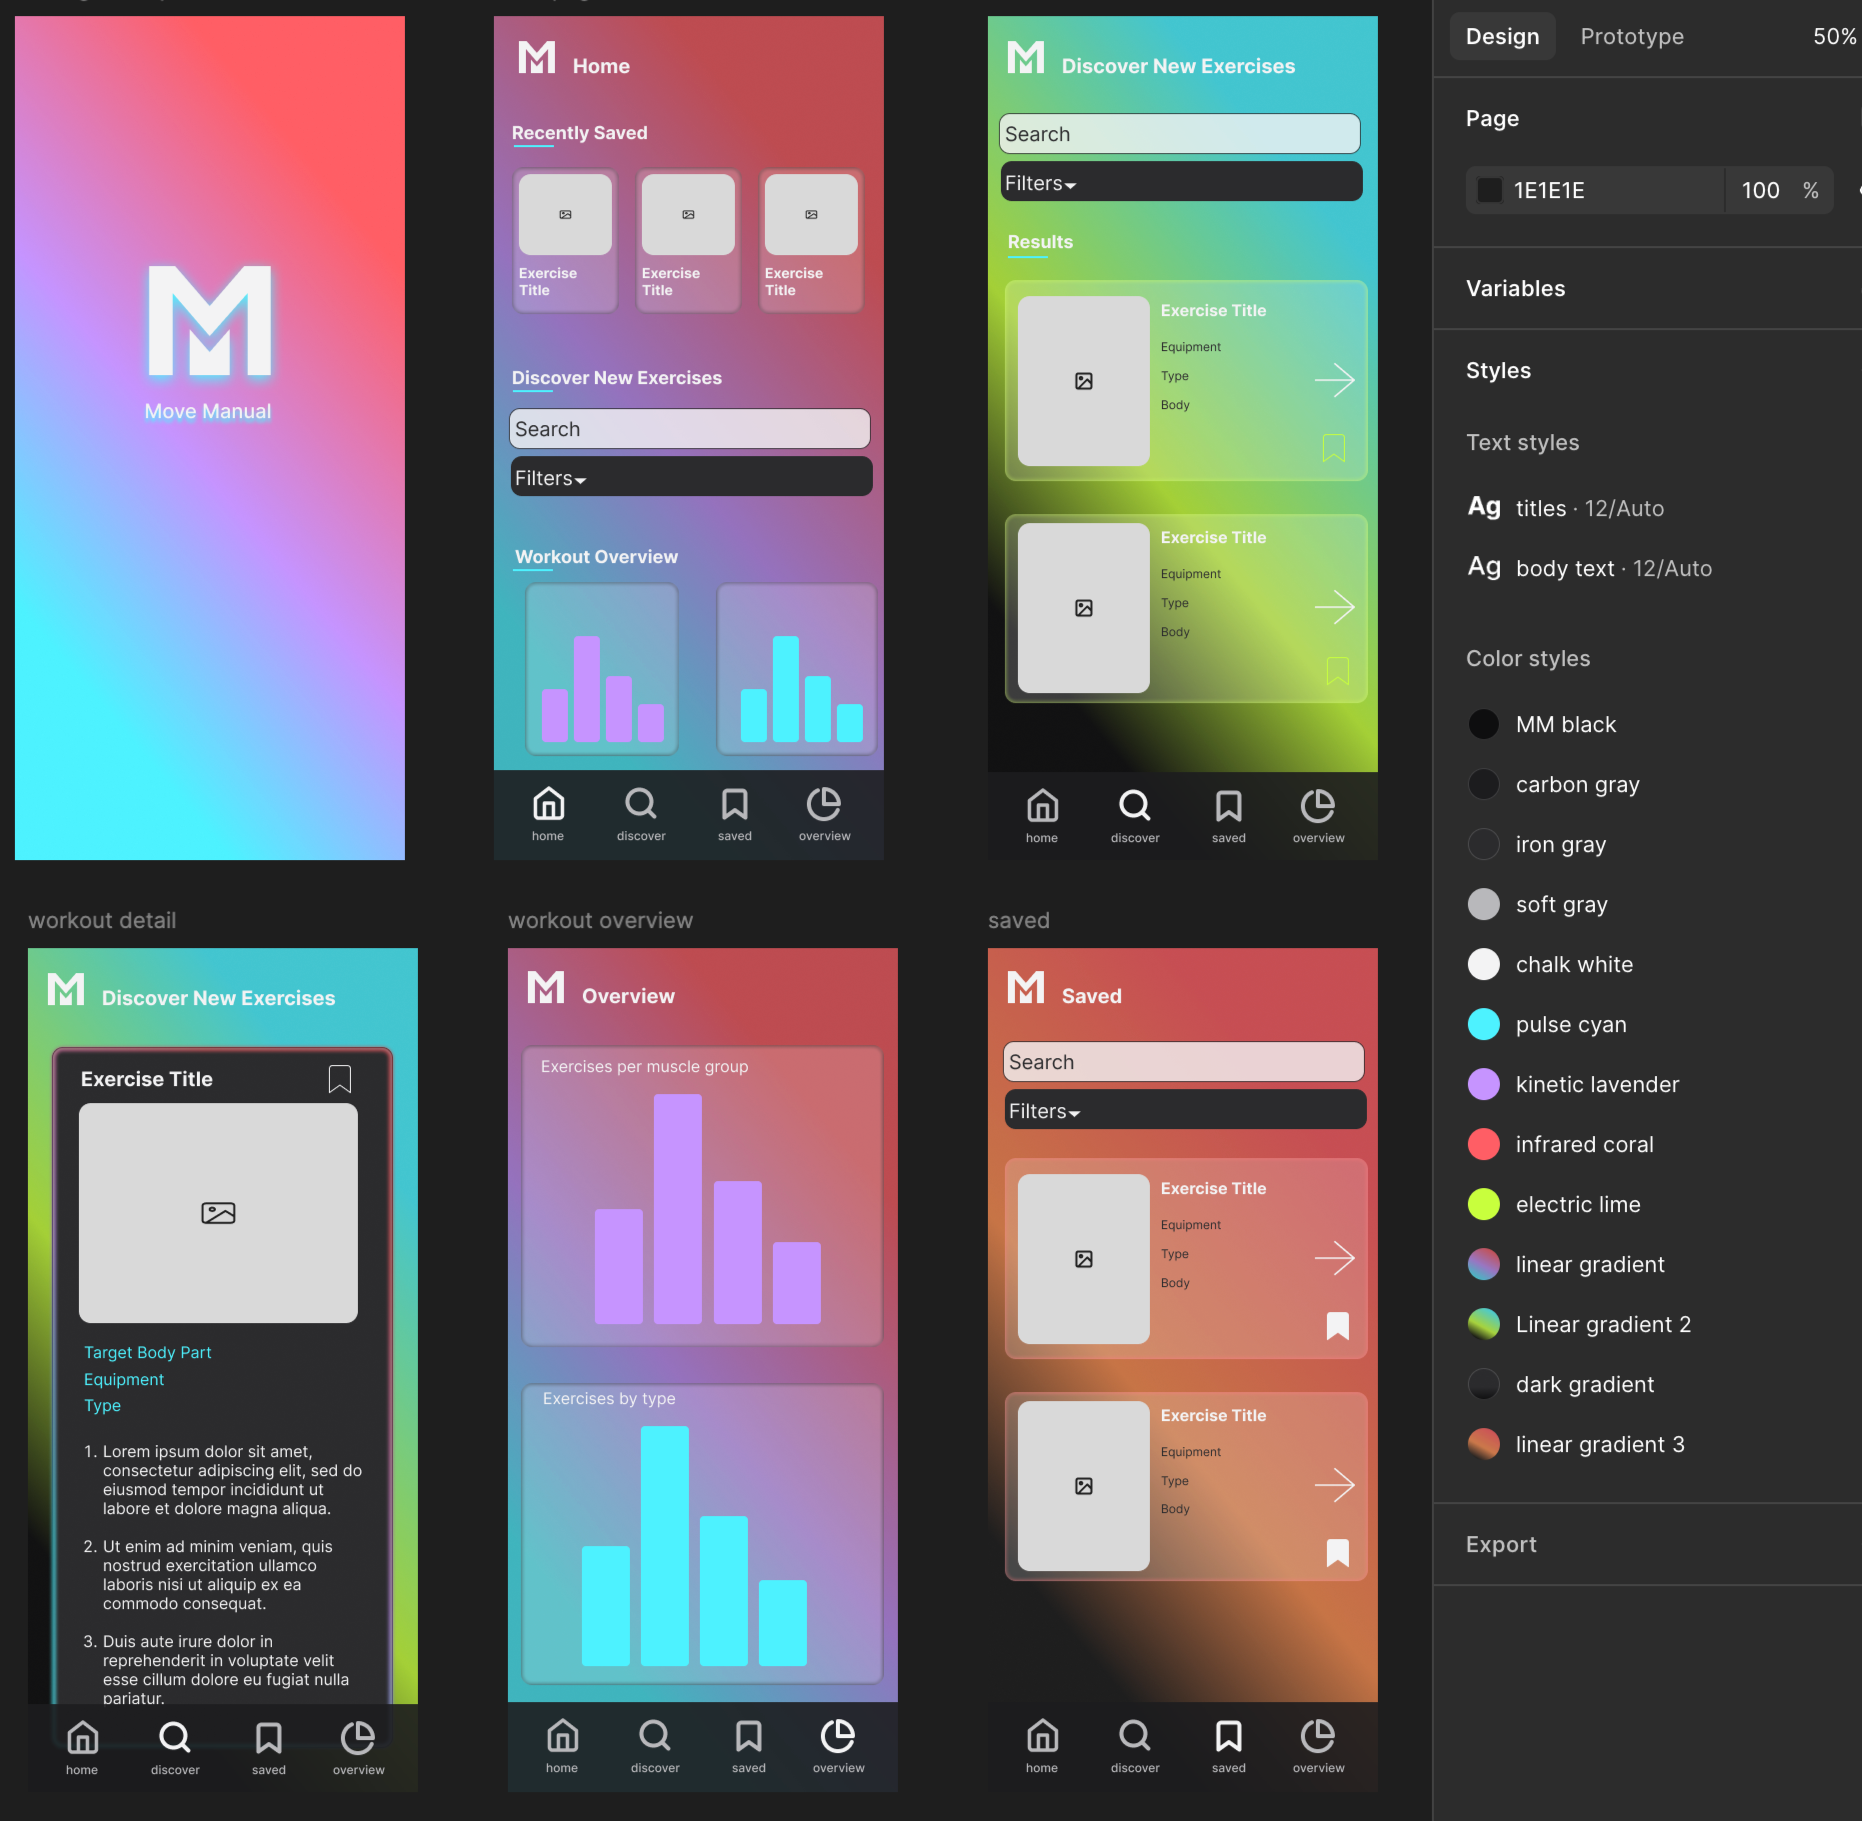Viewport: 1862px width, 1821px height.
Task: Toggle the bookmark on the Exercise Title detail card
Action: point(339,1079)
